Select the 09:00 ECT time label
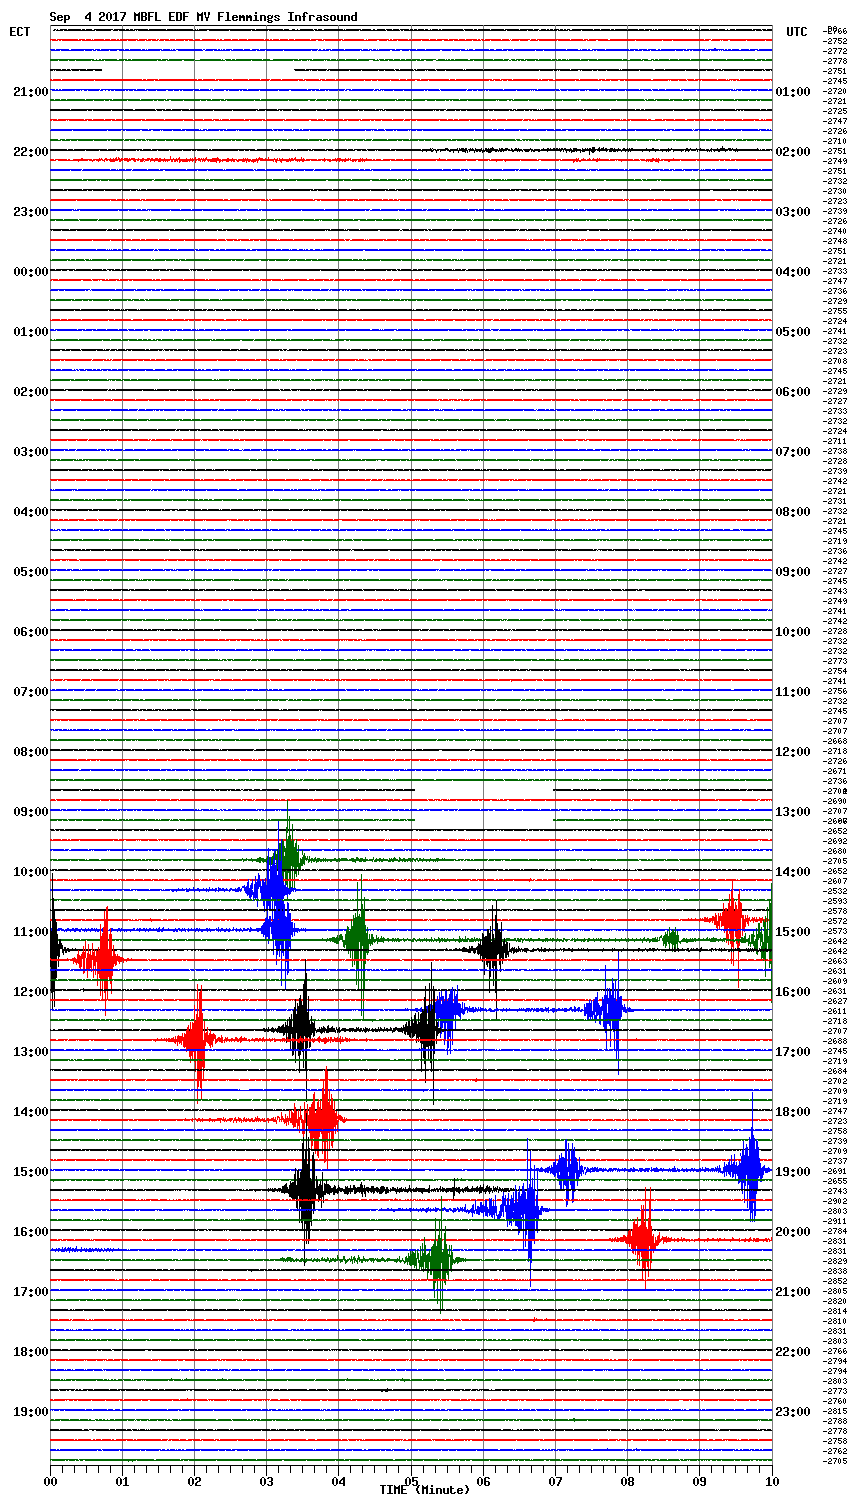Screen dimensions: 852x1500 coord(30,812)
